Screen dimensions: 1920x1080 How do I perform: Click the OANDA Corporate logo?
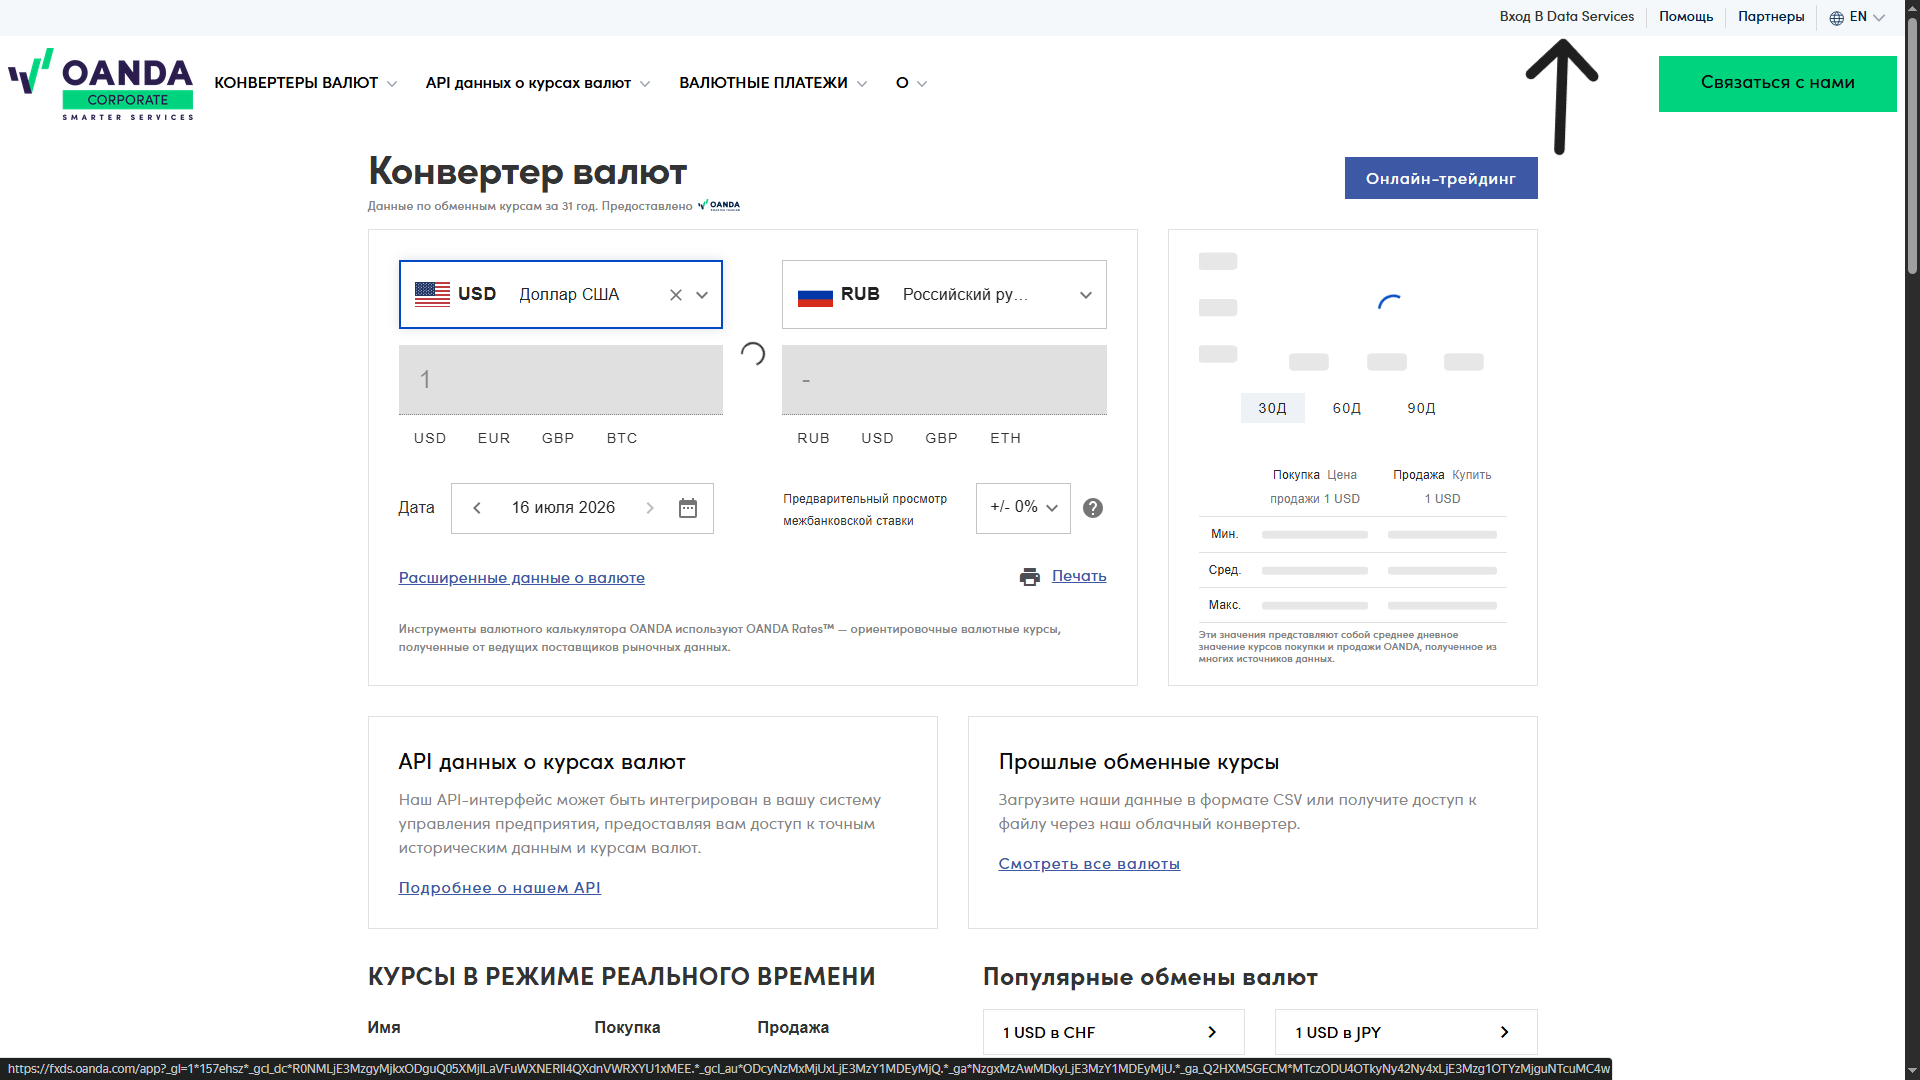[101, 84]
